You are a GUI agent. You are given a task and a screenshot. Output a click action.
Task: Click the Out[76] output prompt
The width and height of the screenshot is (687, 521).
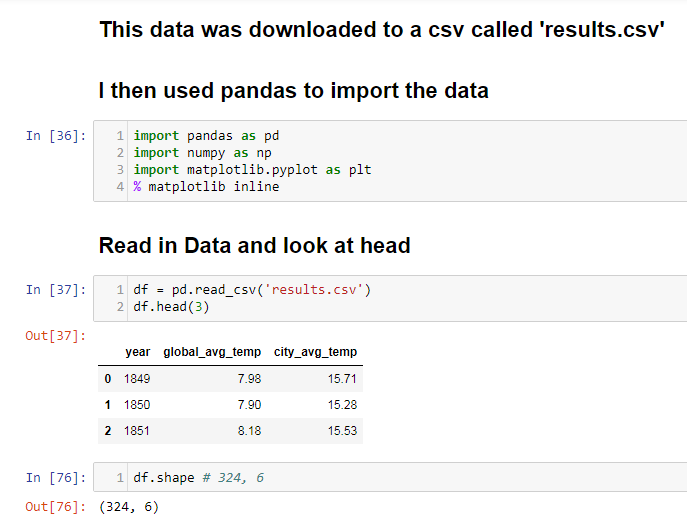[56, 507]
